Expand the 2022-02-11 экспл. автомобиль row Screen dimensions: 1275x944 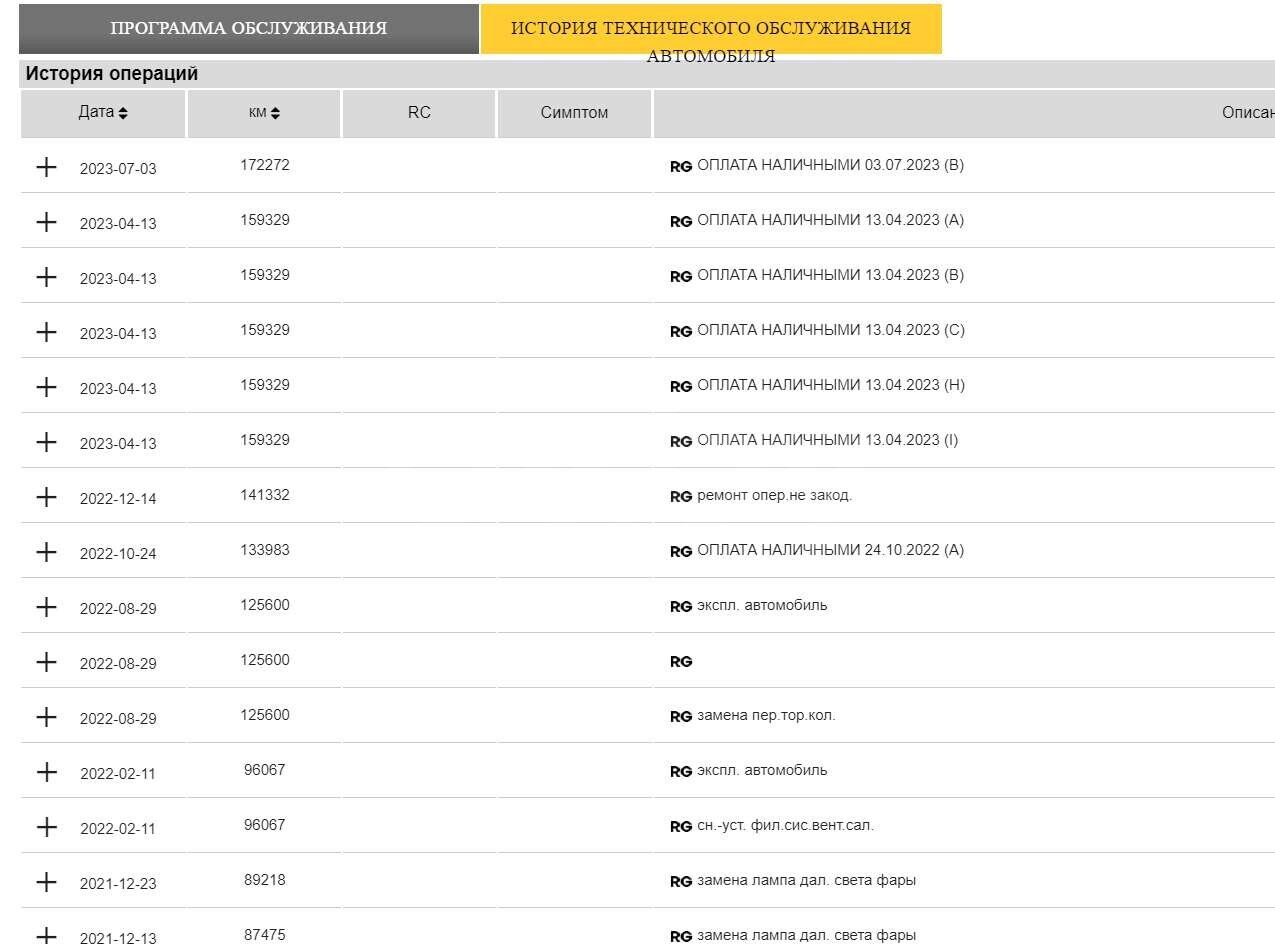(46, 772)
